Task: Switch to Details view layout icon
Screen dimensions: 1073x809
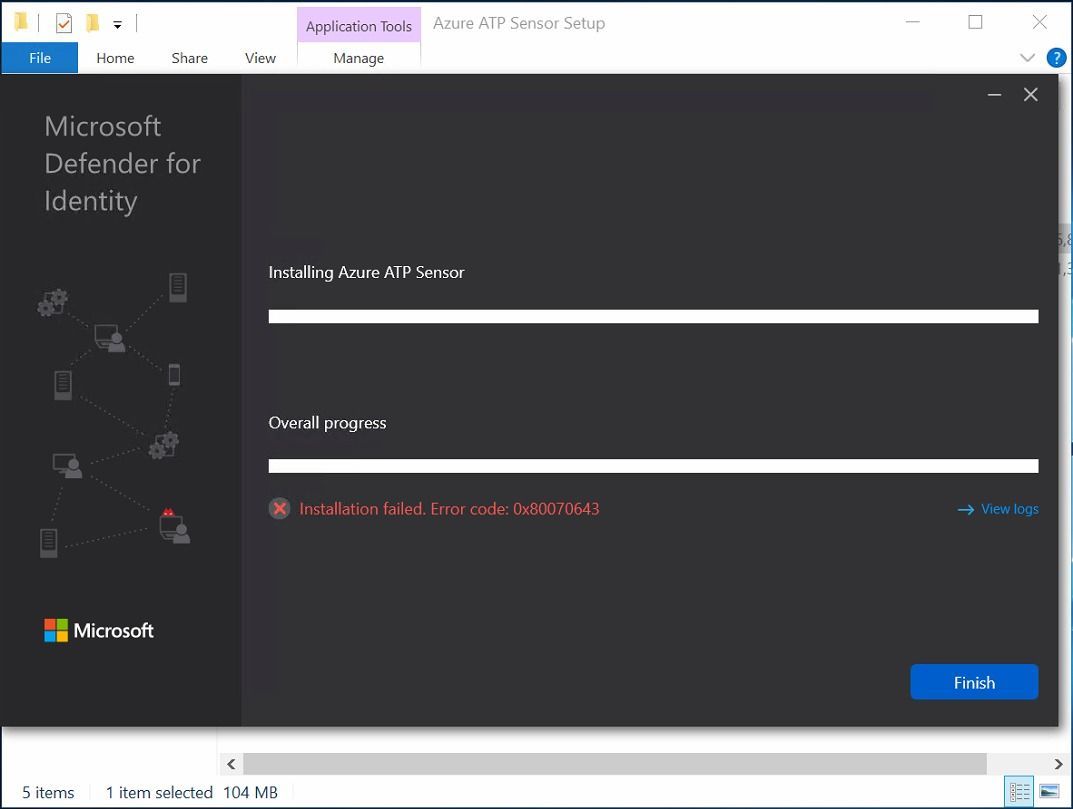Action: point(1019,792)
